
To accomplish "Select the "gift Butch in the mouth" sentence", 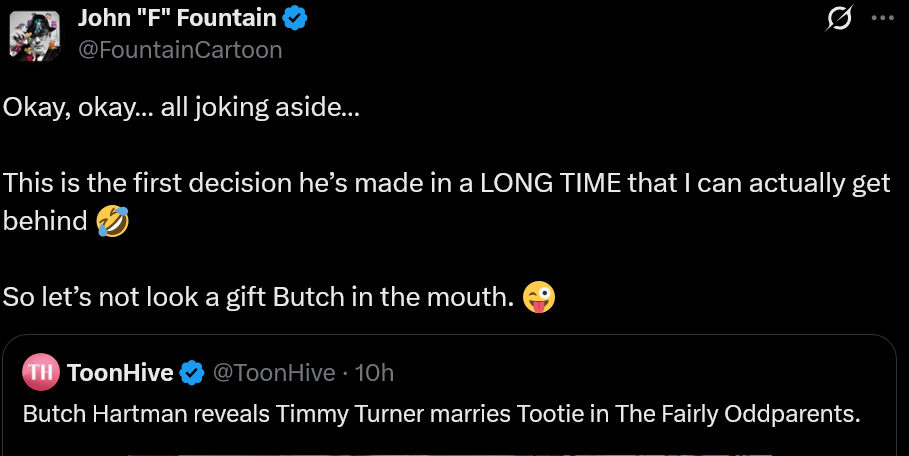I will coord(259,297).
